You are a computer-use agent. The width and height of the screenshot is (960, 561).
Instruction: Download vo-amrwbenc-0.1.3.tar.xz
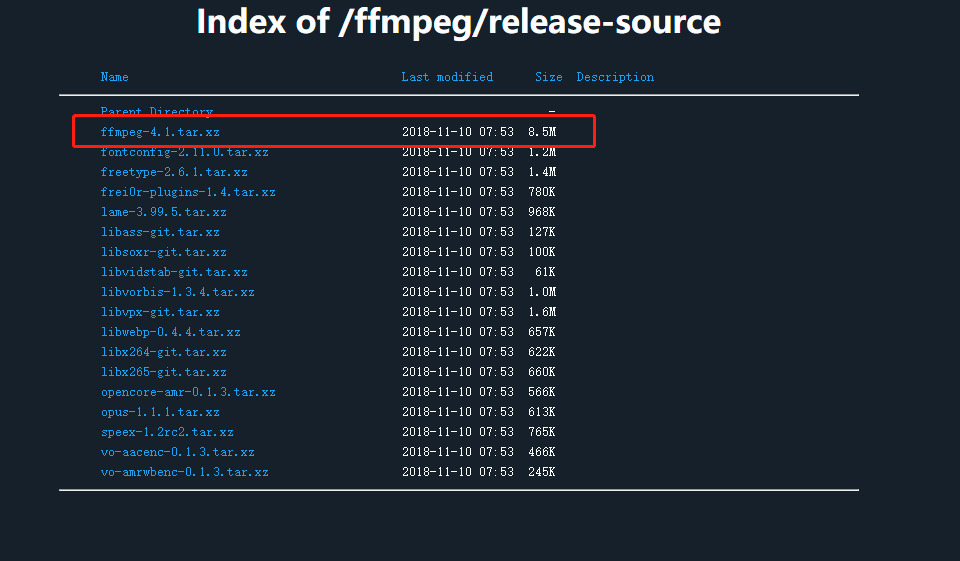pos(184,472)
